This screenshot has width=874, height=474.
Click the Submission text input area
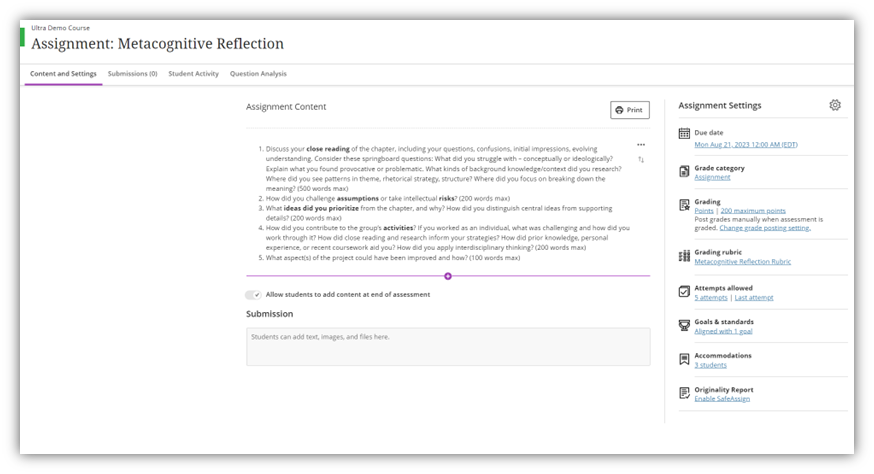[448, 347]
